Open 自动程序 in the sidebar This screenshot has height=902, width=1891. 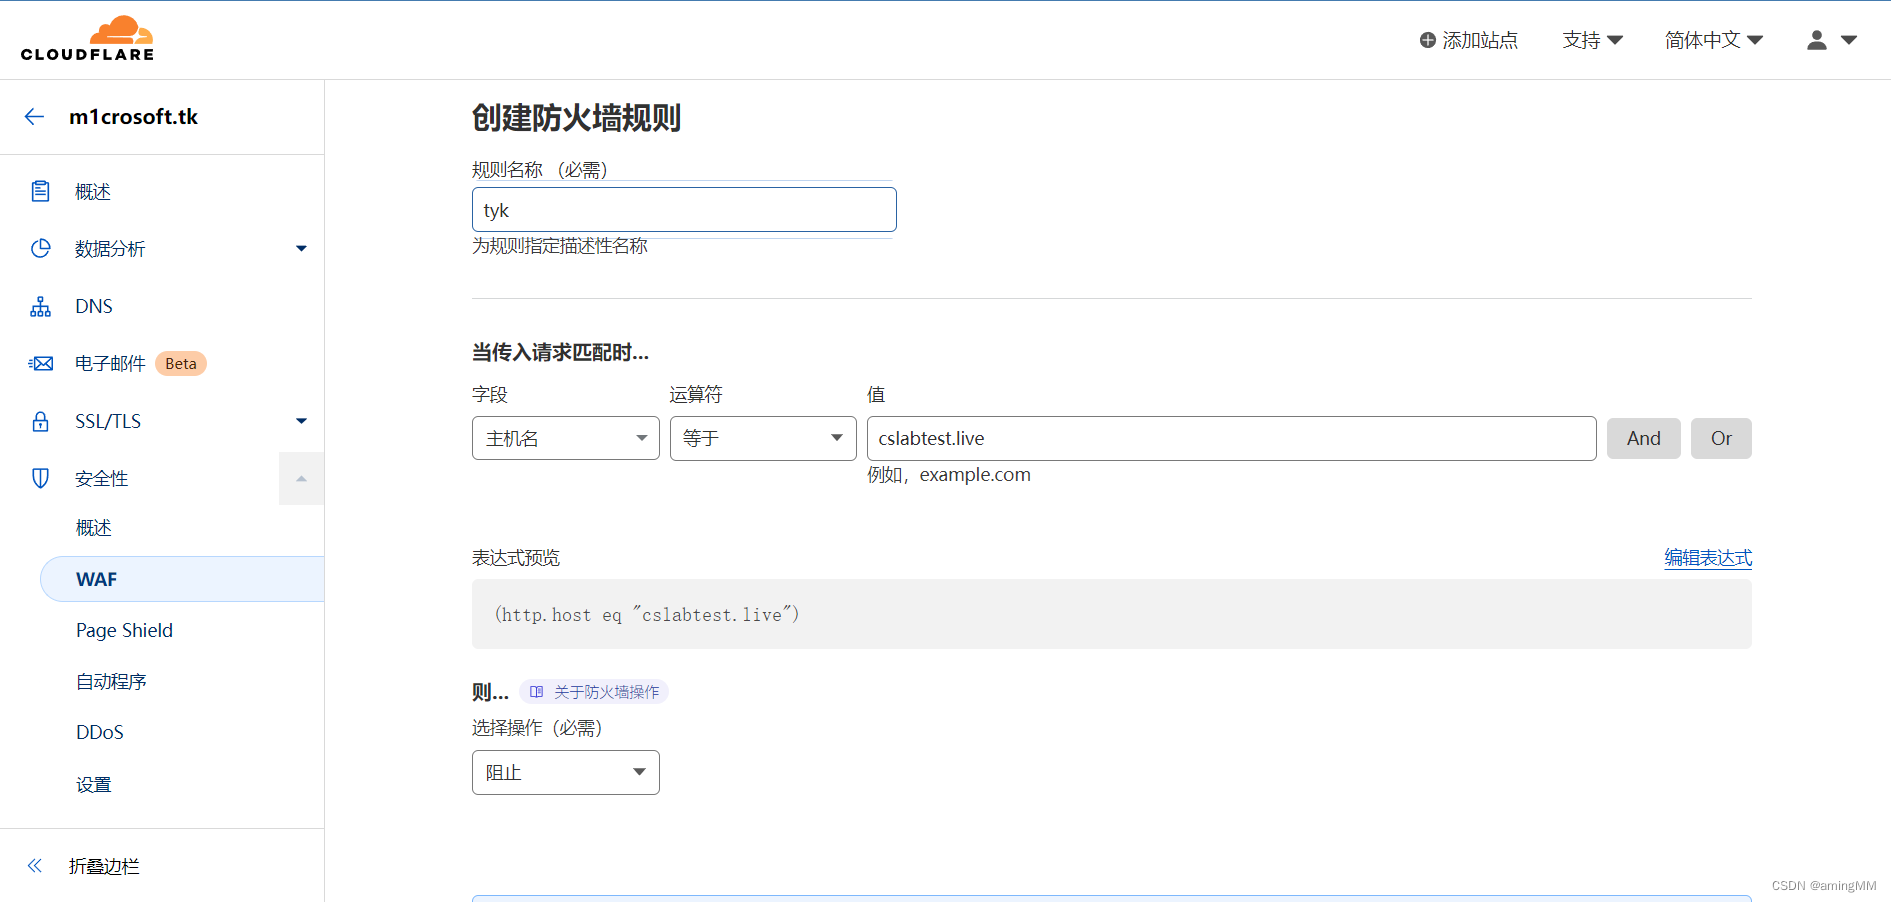(x=111, y=681)
